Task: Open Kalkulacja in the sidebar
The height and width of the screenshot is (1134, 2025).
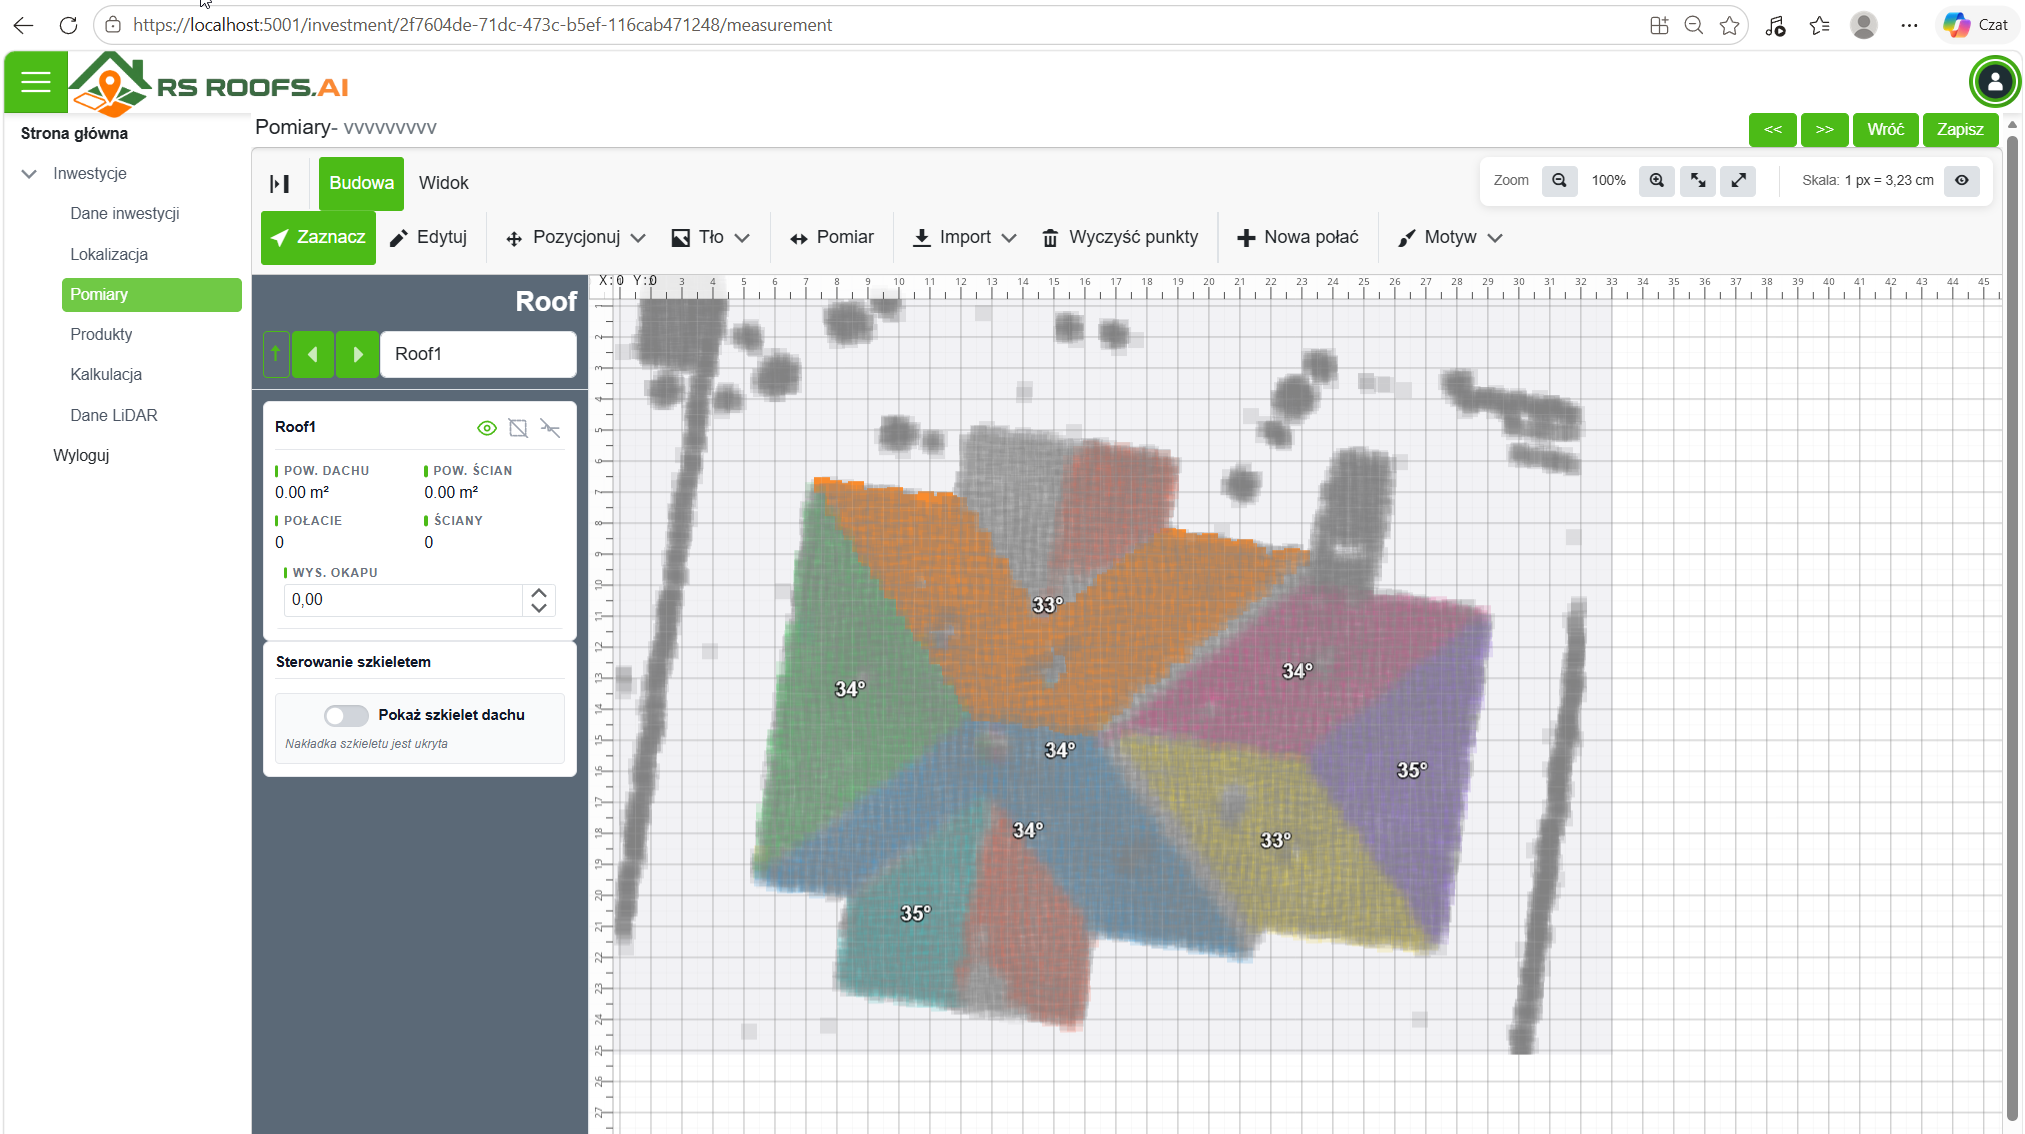Action: click(106, 375)
